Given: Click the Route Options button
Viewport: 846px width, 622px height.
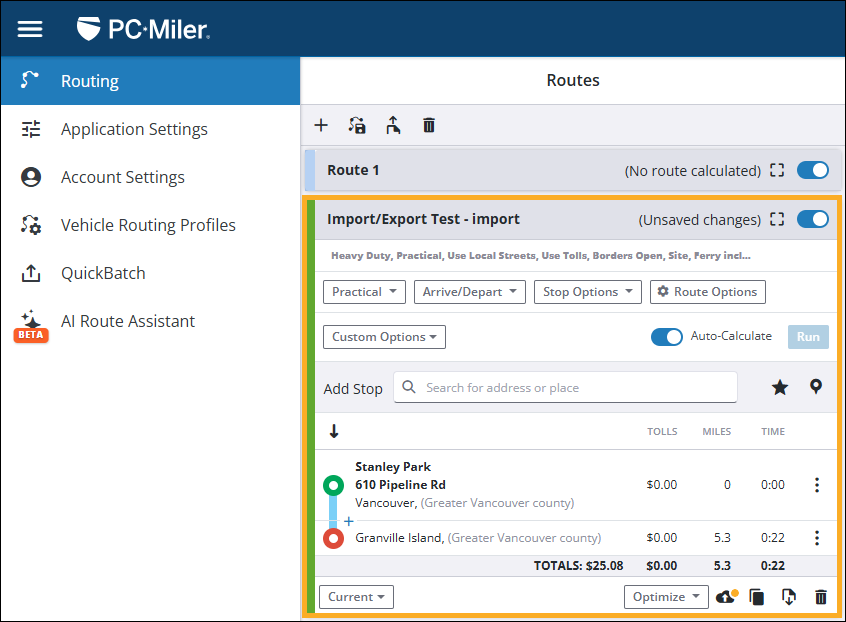Looking at the screenshot, I should pyautogui.click(x=708, y=292).
